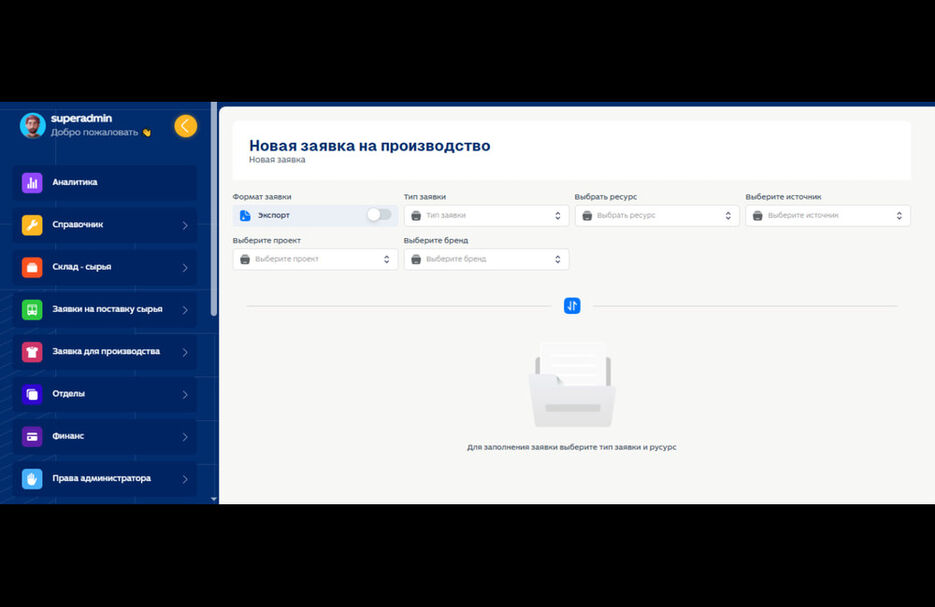Click the purple Аналитика chart icon

[x=32, y=182]
